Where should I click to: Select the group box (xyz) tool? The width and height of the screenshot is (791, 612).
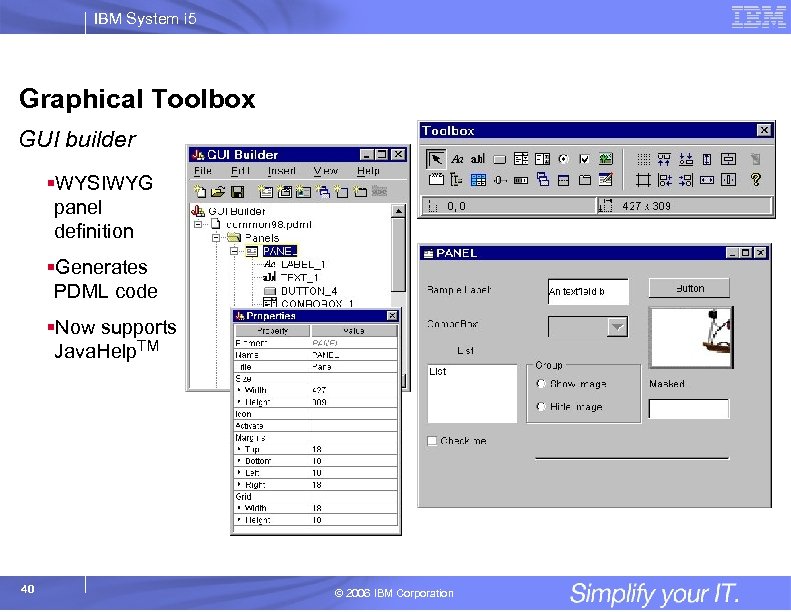pos(436,179)
